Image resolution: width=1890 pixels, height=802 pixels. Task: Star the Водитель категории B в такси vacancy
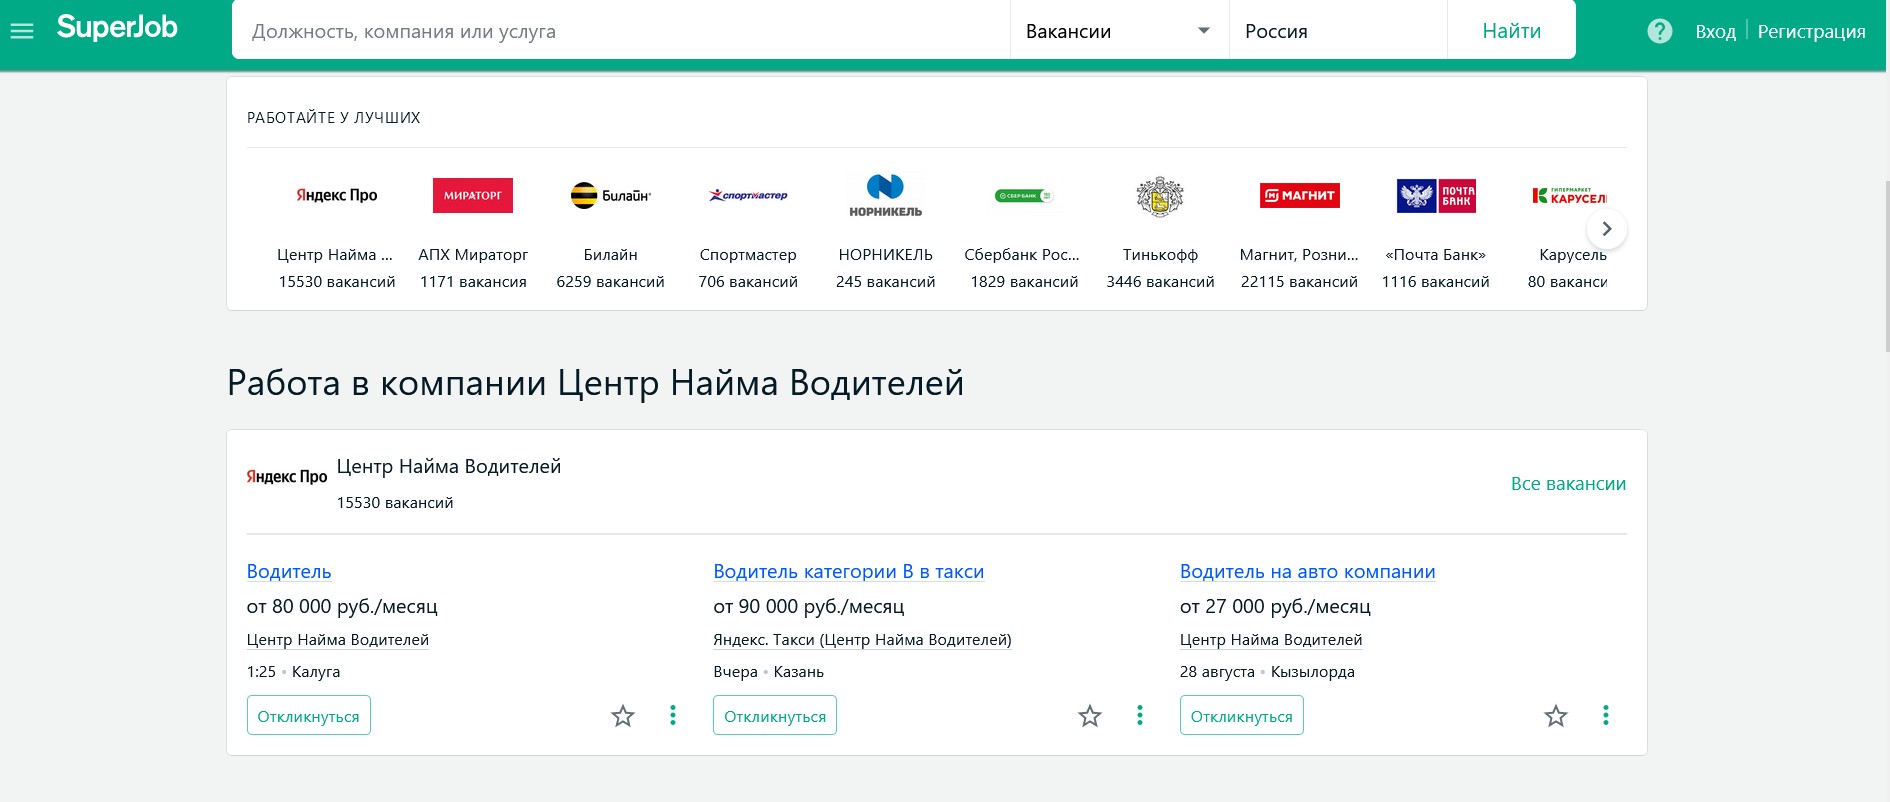[1090, 716]
